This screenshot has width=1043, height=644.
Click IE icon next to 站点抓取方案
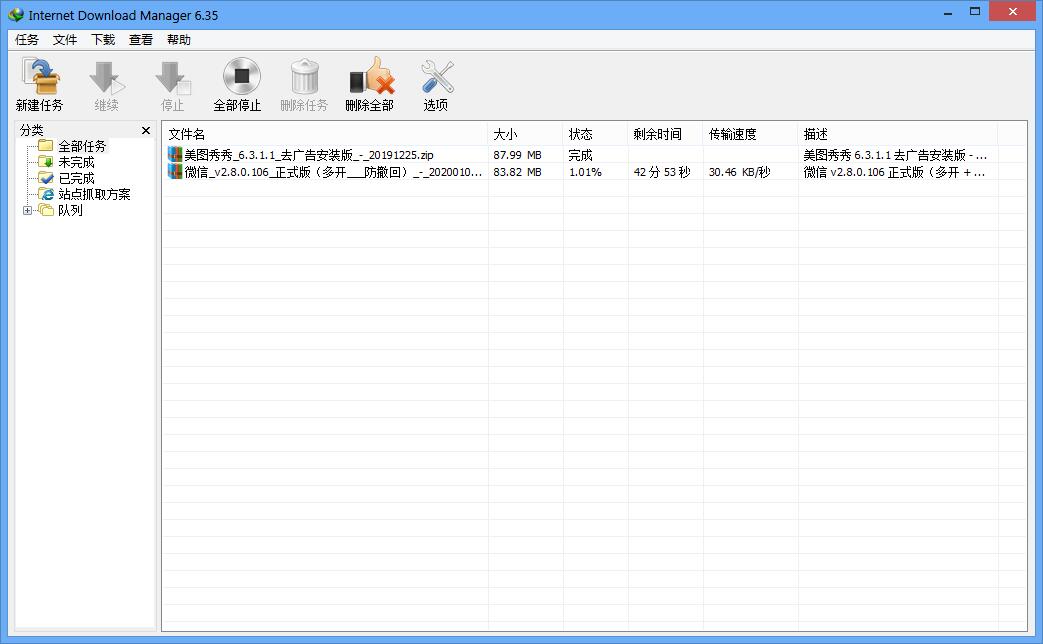46,194
